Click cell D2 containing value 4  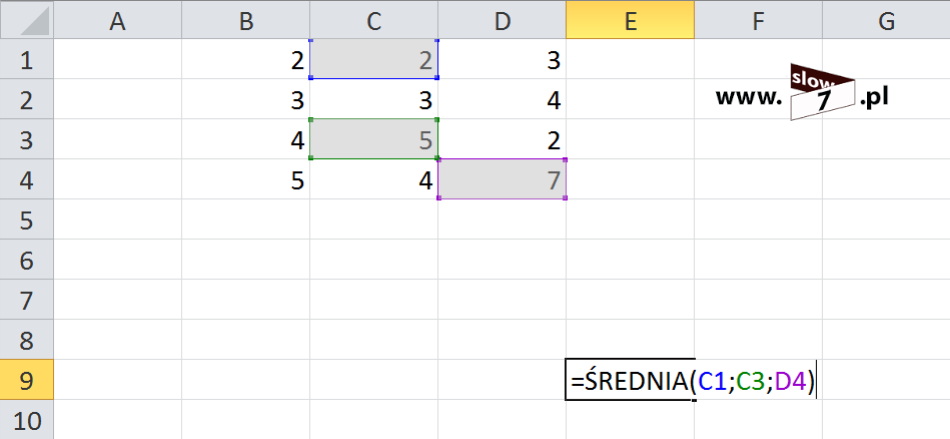tap(502, 99)
